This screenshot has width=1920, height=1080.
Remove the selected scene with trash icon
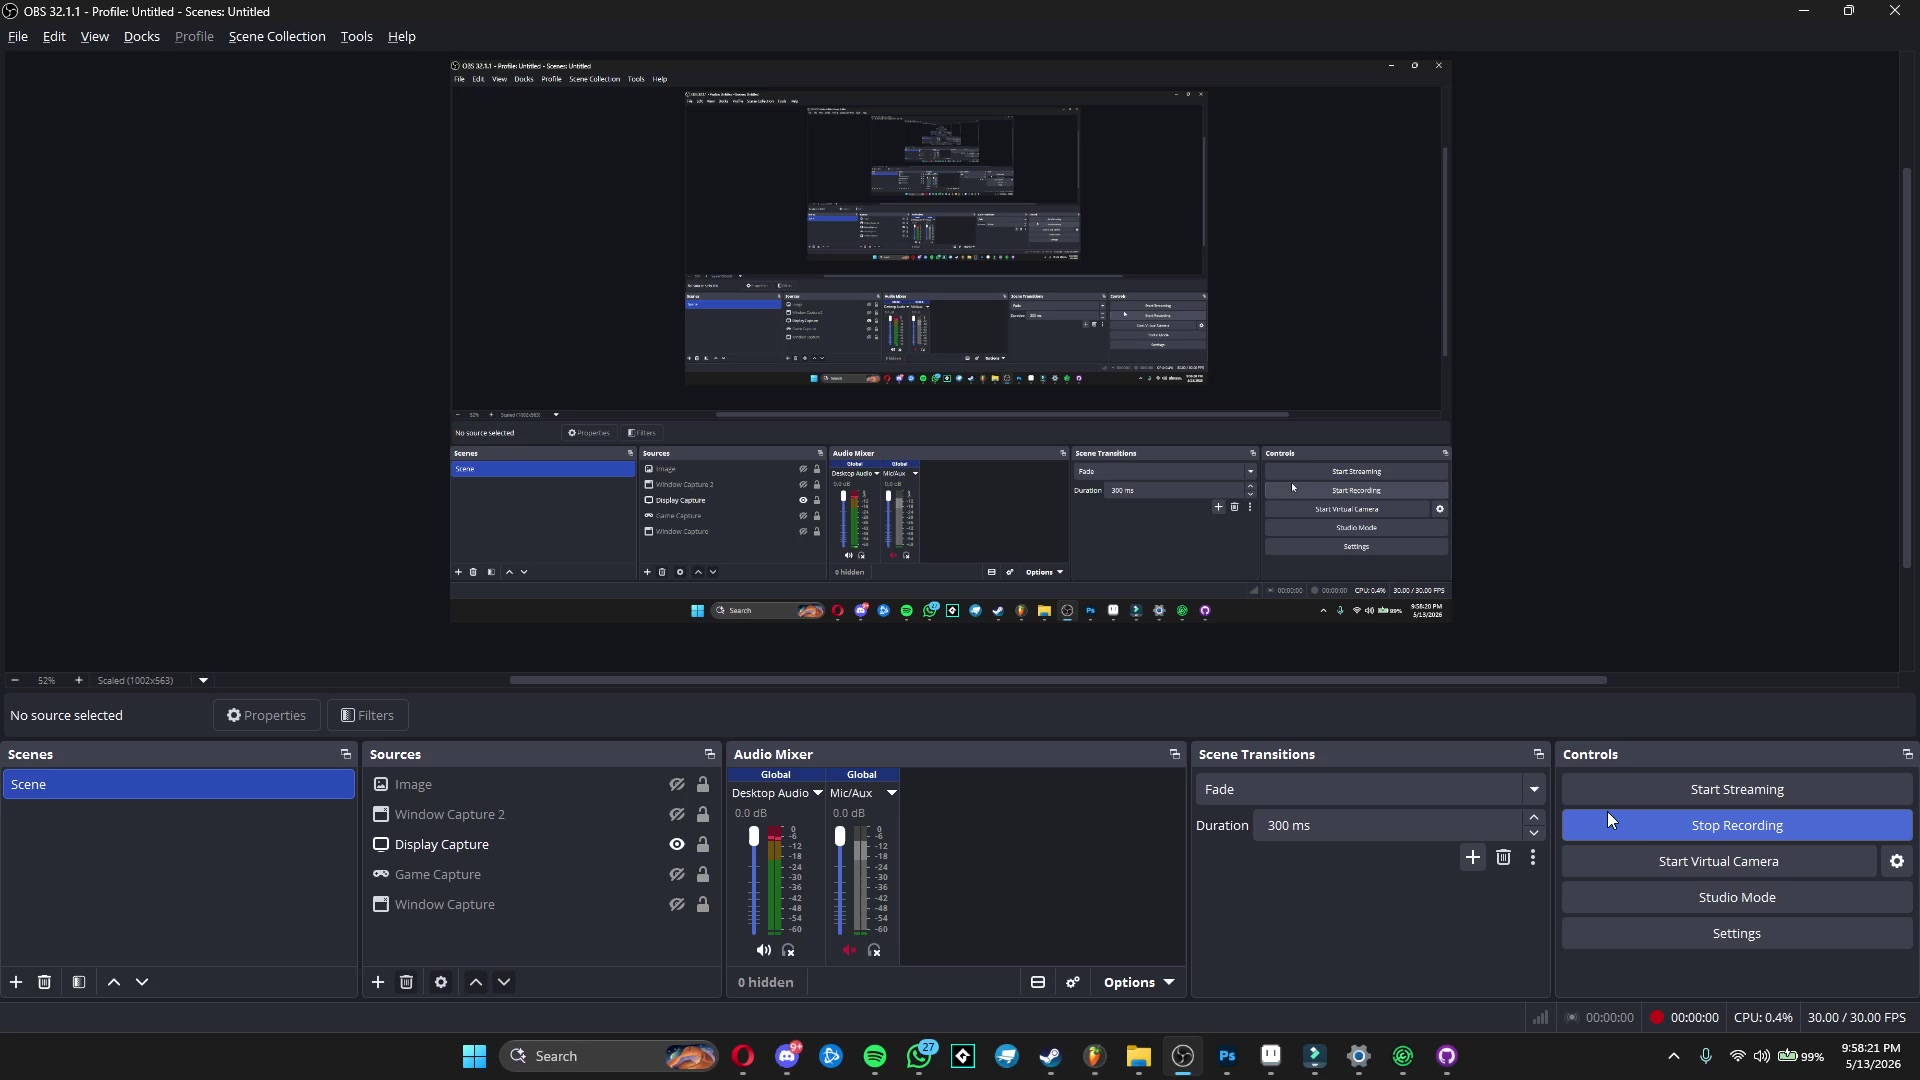[x=44, y=982]
